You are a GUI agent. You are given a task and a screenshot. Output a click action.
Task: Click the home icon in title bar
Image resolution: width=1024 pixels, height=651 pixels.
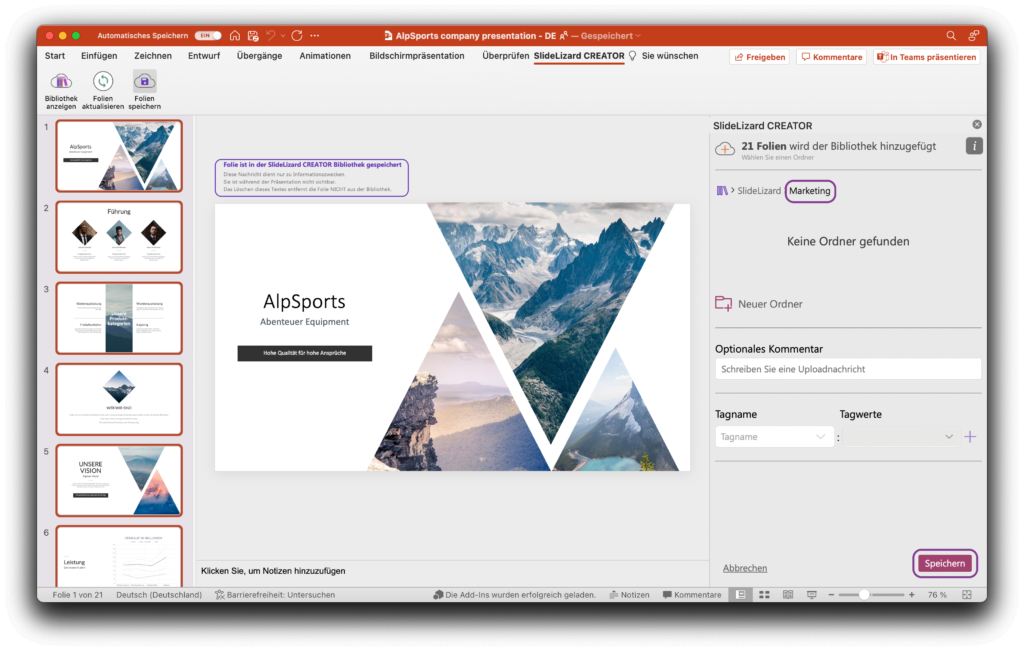coord(235,36)
